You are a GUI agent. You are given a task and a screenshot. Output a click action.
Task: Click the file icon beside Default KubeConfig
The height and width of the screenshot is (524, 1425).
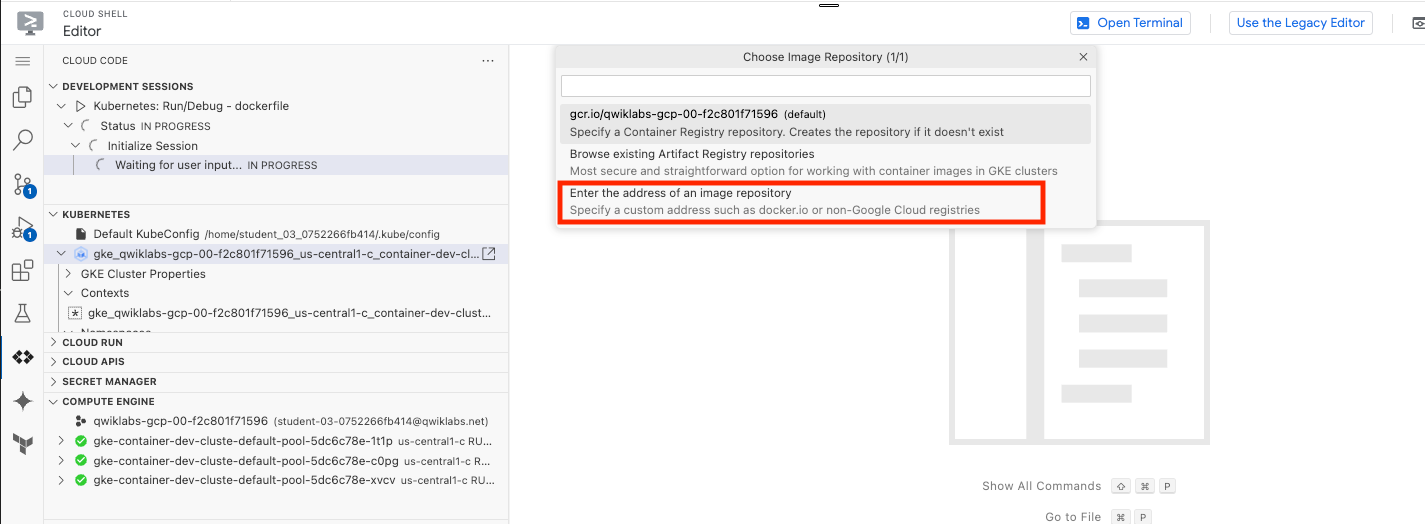click(x=81, y=234)
